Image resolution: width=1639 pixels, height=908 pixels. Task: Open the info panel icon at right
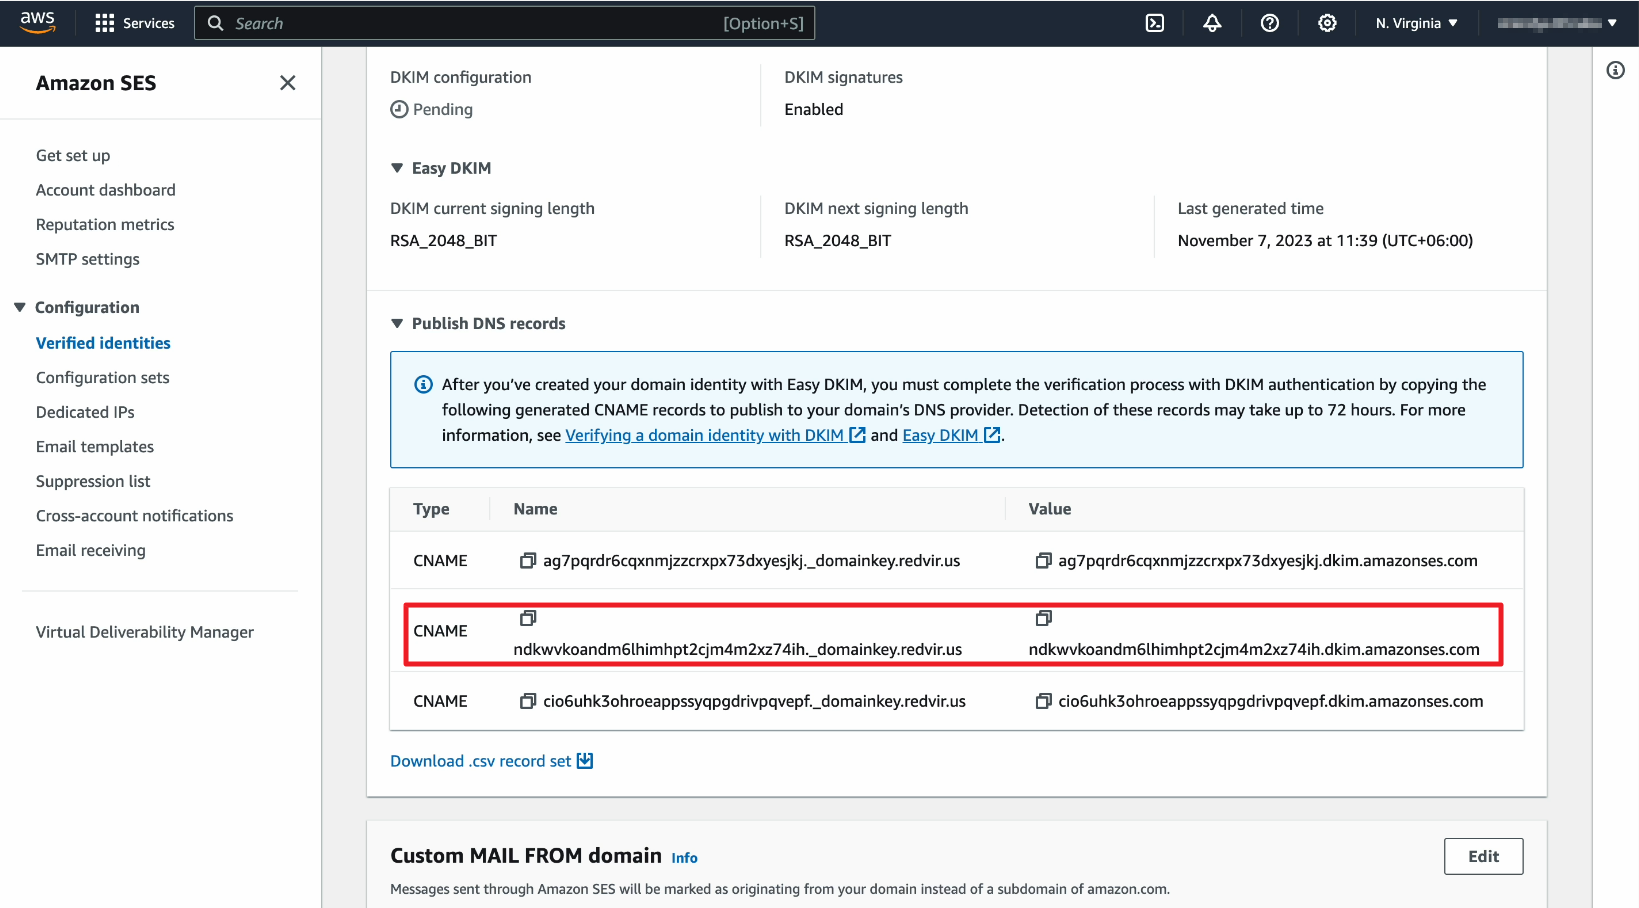[1615, 70]
